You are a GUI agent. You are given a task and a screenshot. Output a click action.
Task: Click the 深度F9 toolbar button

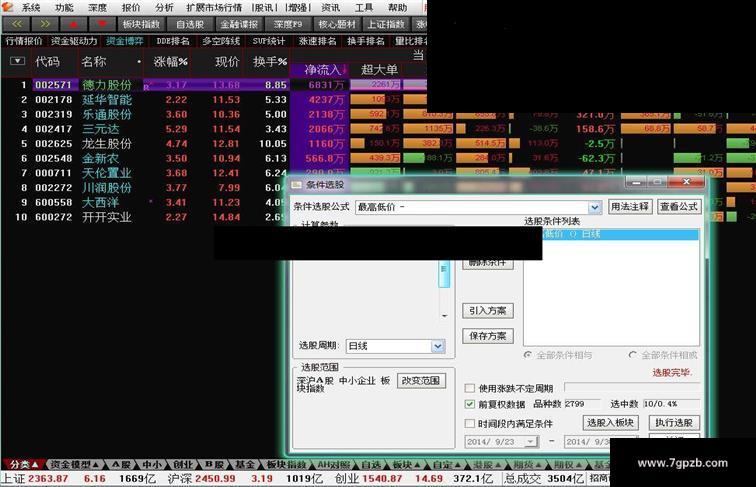[x=288, y=24]
